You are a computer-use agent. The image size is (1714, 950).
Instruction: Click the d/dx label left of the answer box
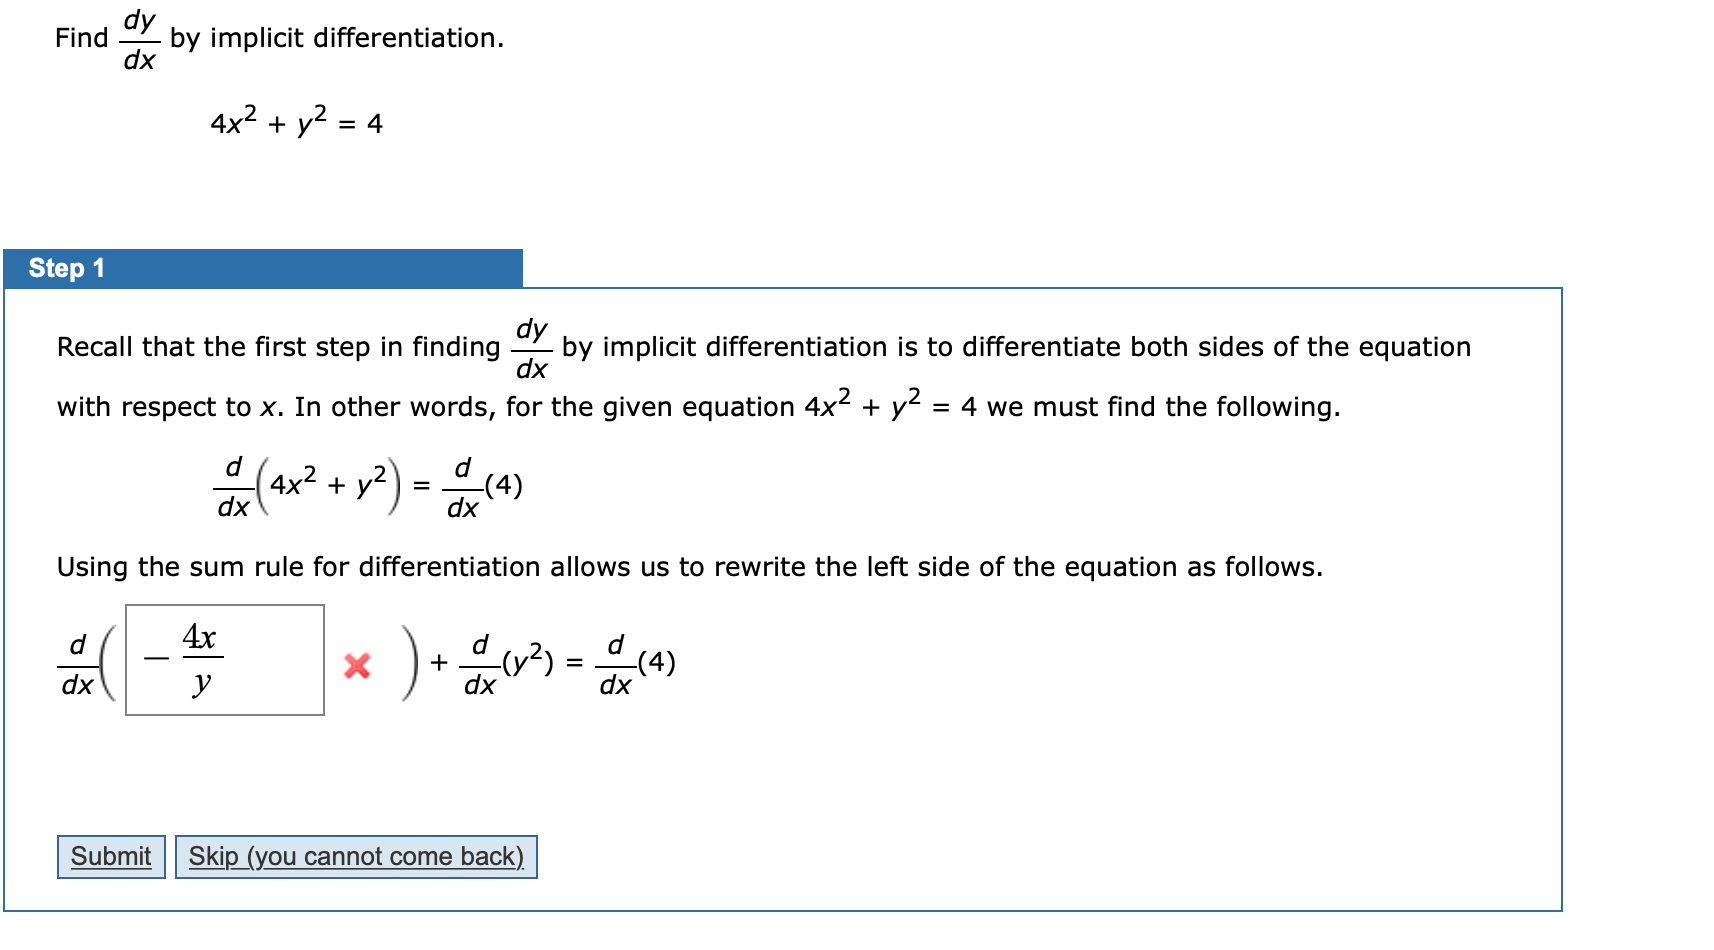tap(76, 662)
